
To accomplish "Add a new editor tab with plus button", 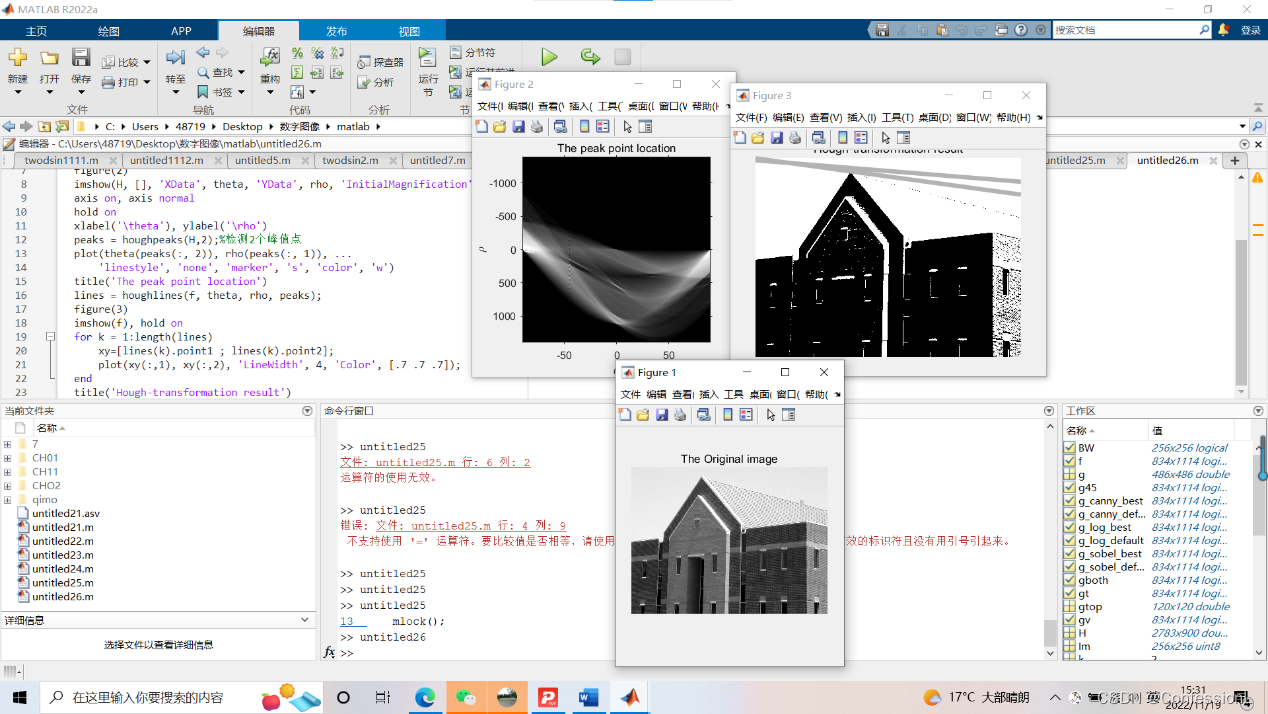I will coord(1235,160).
